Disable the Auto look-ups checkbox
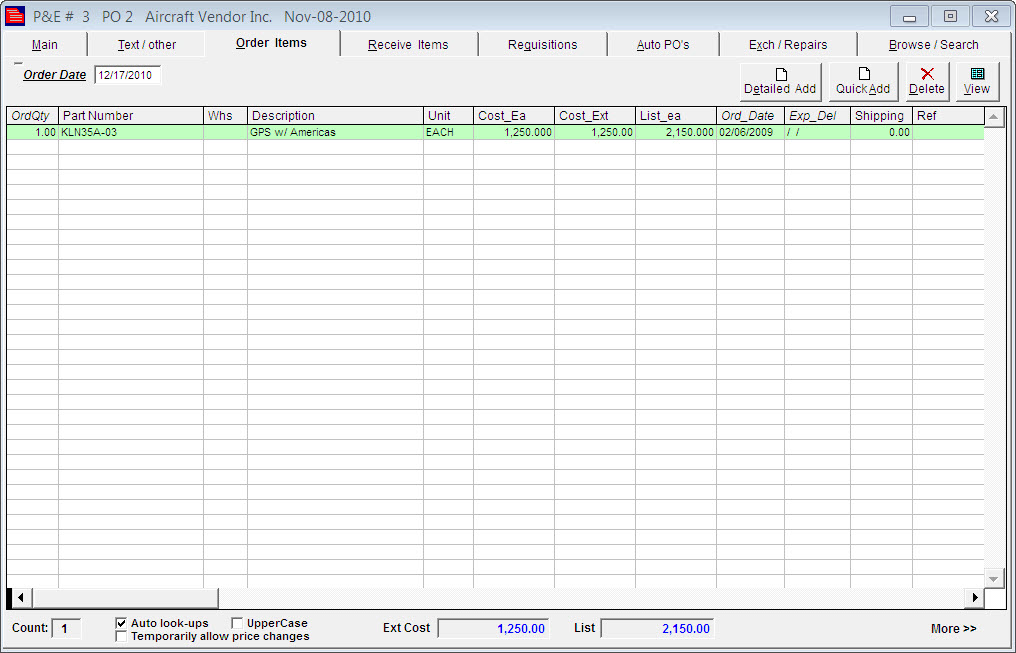Image resolution: width=1016 pixels, height=653 pixels. tap(122, 623)
